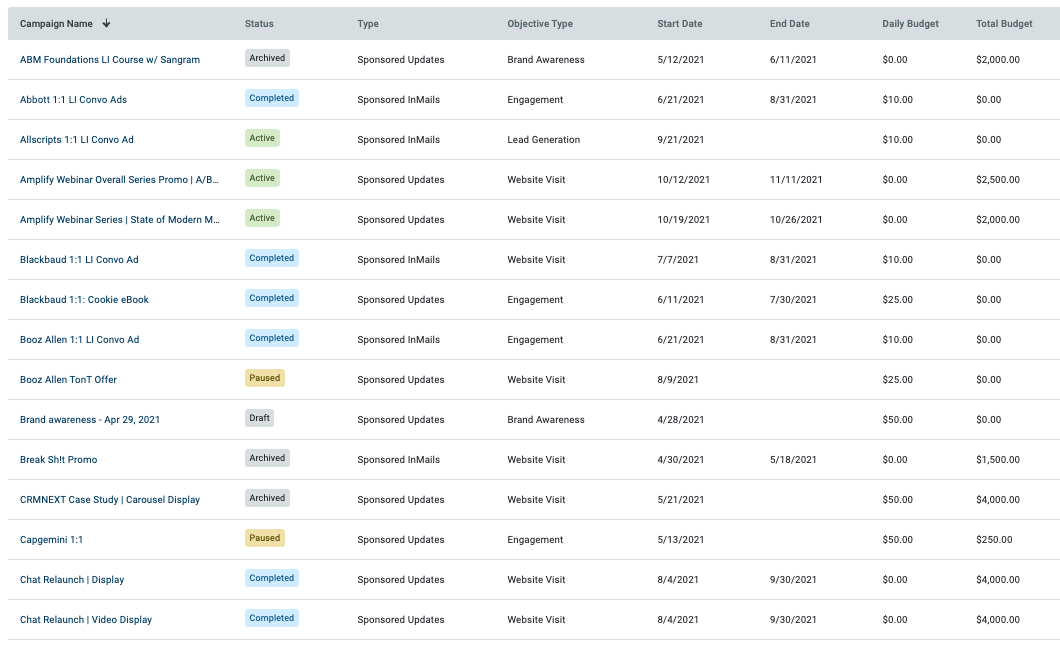Image resolution: width=1060 pixels, height=646 pixels.
Task: Open Amplify Webinar Overall Series Promo campaign
Action: 119,179
